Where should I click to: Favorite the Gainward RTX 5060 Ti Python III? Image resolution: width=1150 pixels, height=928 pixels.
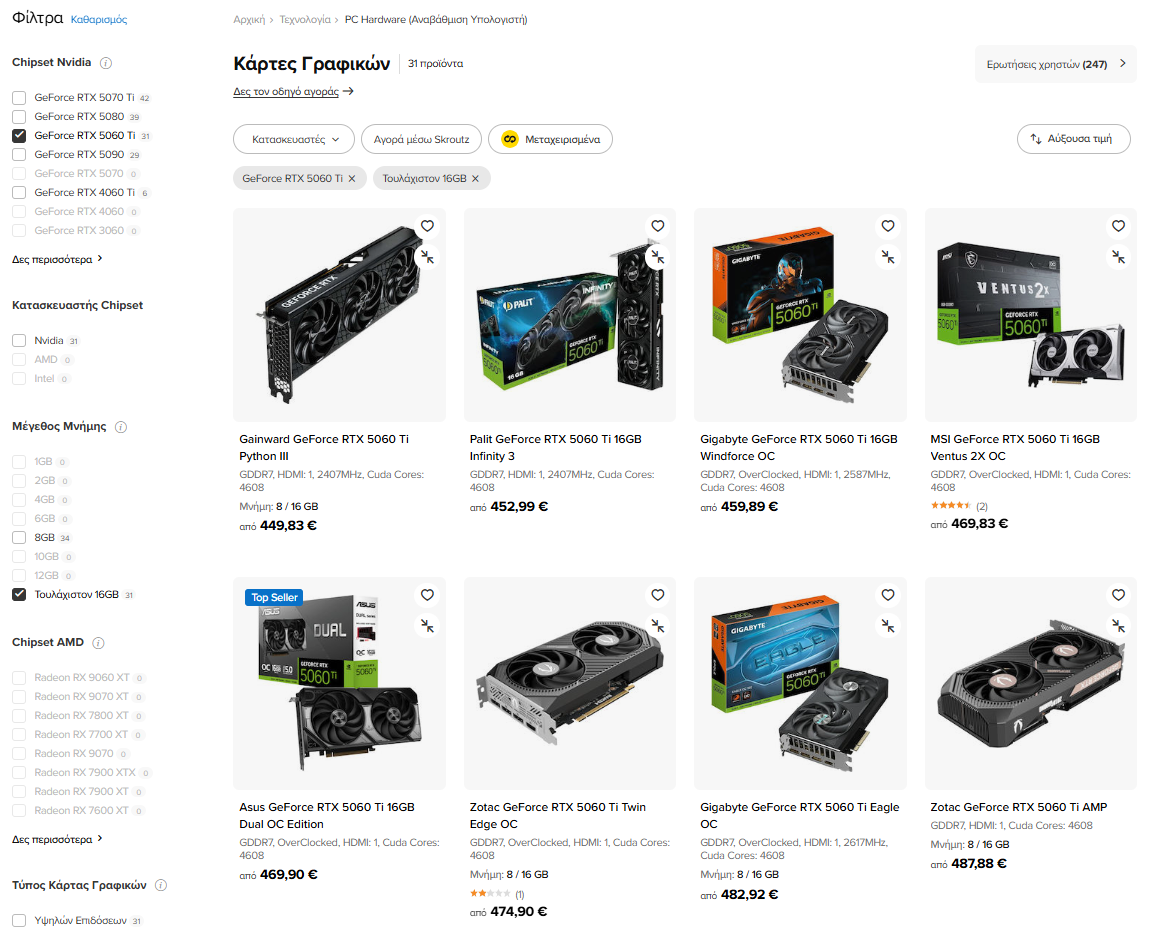pos(427,226)
